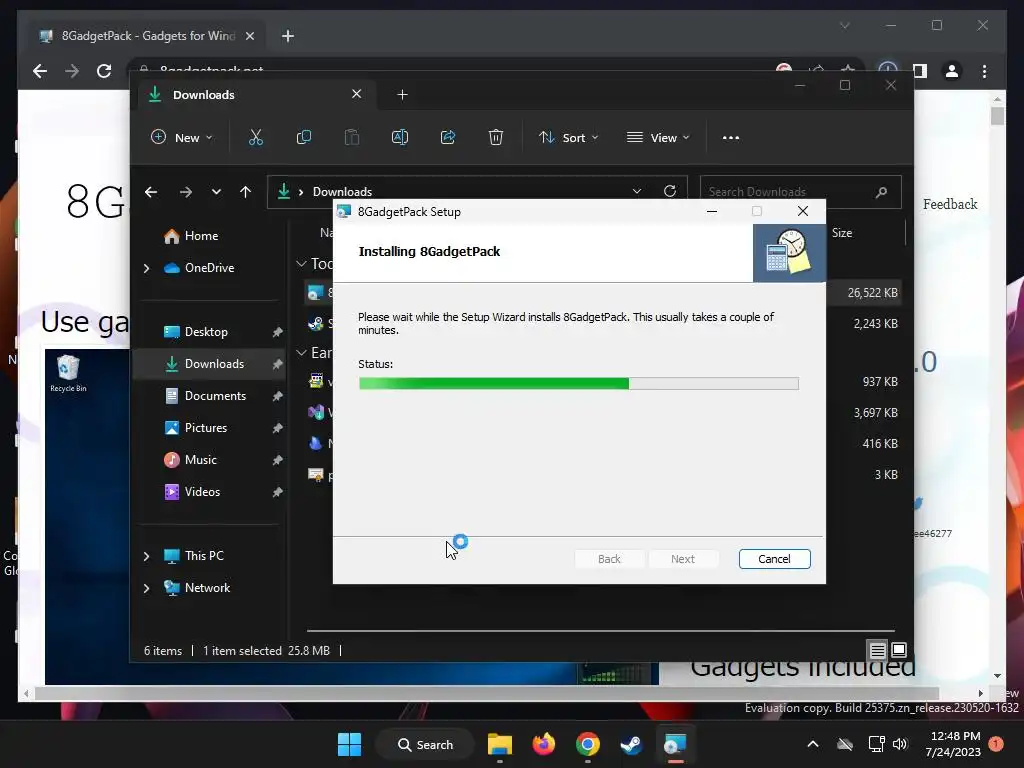The image size is (1024, 768).
Task: Toggle Chrome side panel icon
Action: tap(920, 71)
